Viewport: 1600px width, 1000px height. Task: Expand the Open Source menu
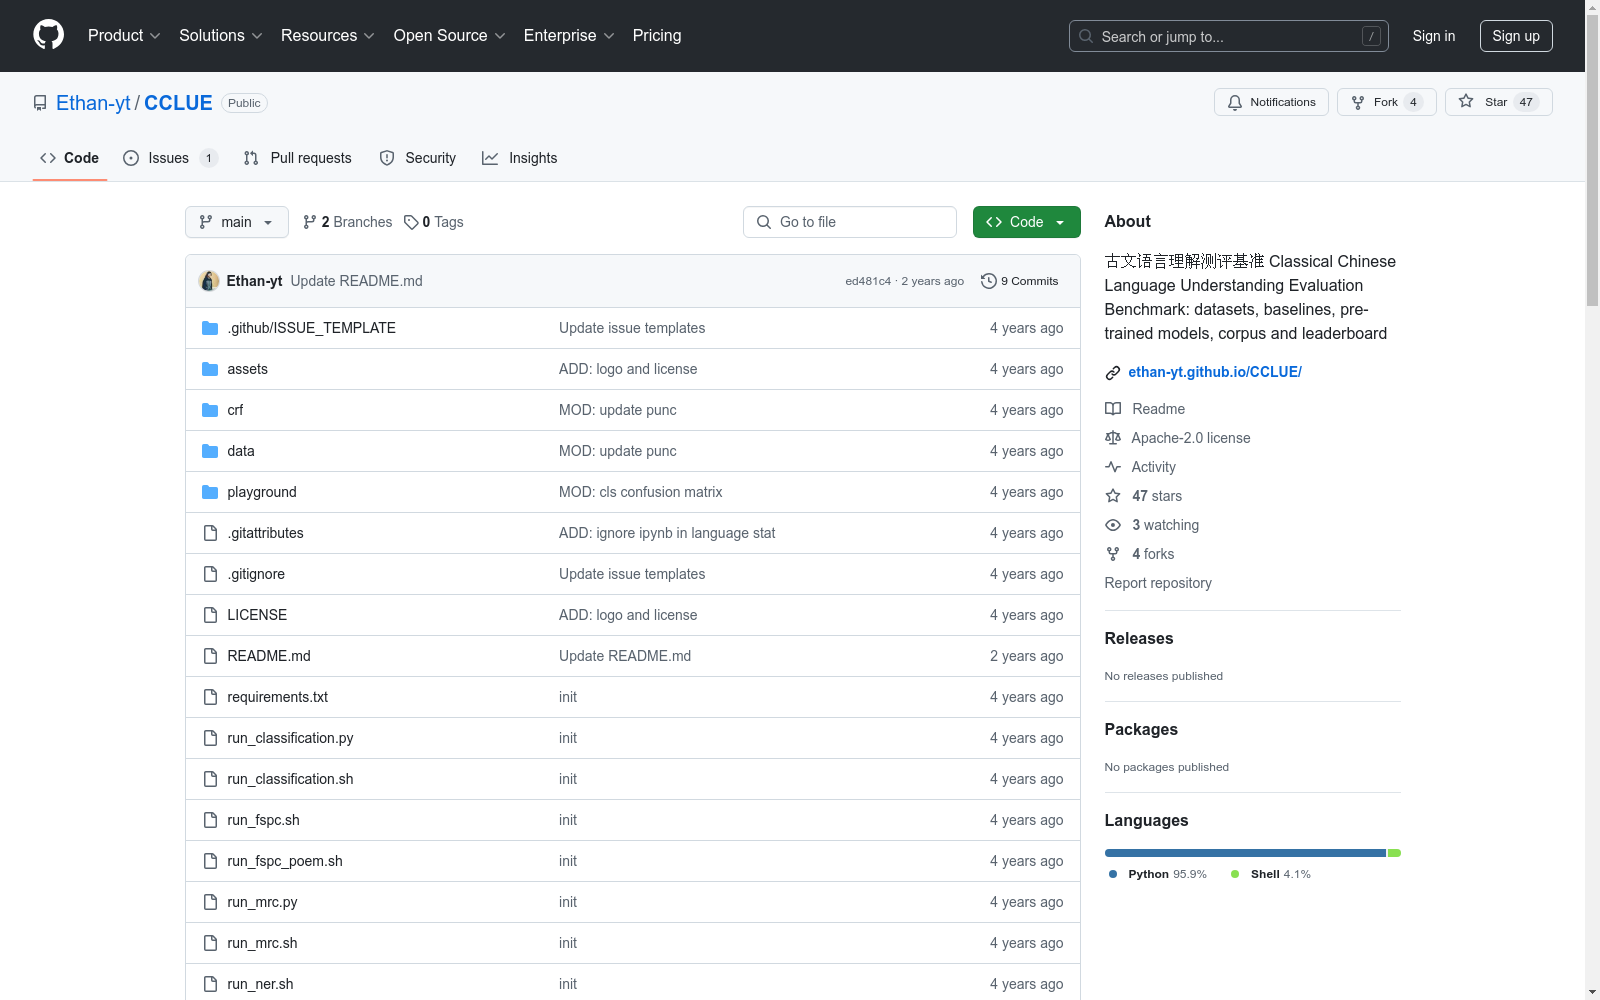pos(450,36)
